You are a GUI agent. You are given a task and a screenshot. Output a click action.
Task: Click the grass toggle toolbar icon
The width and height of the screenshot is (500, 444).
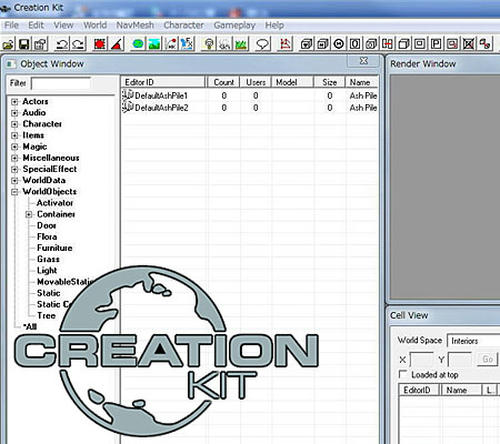pyautogui.click(x=241, y=44)
